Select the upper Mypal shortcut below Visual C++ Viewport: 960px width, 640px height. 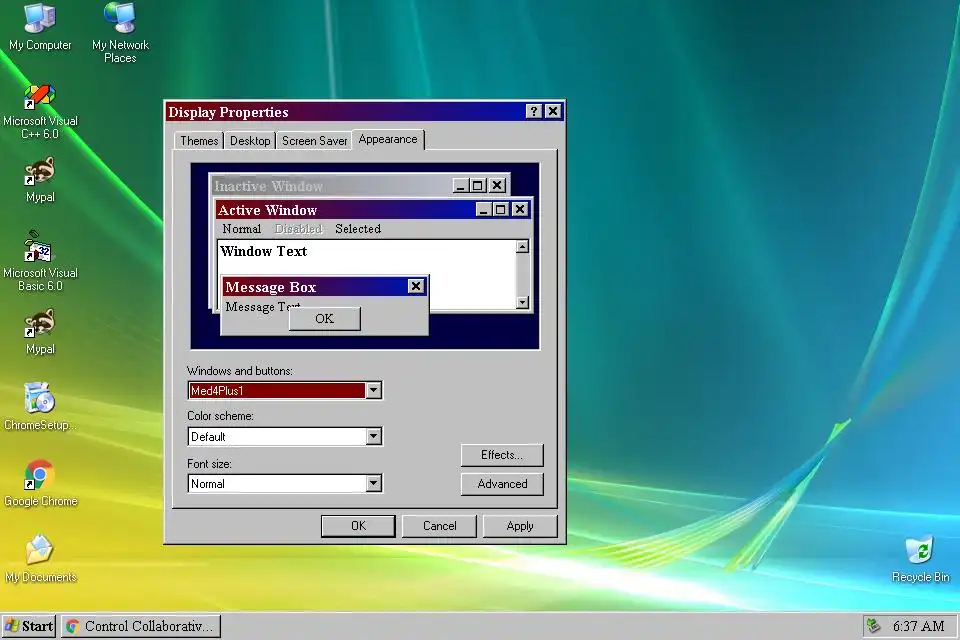(x=40, y=179)
